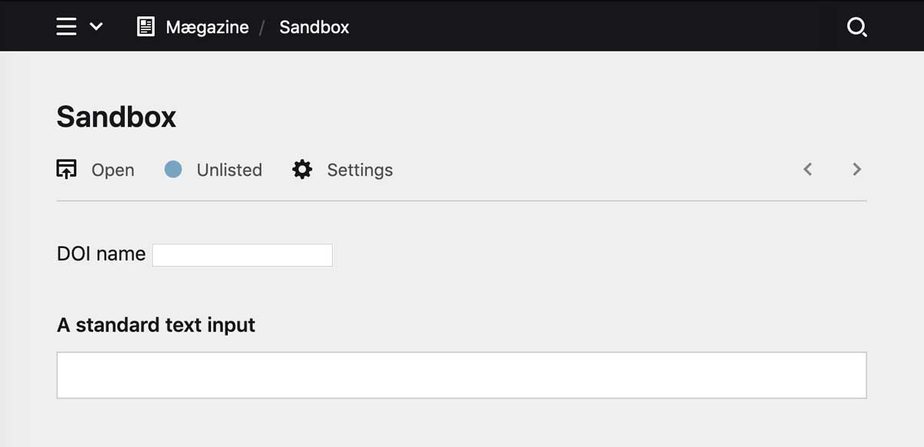Go to the previous page arrow

click(x=808, y=169)
